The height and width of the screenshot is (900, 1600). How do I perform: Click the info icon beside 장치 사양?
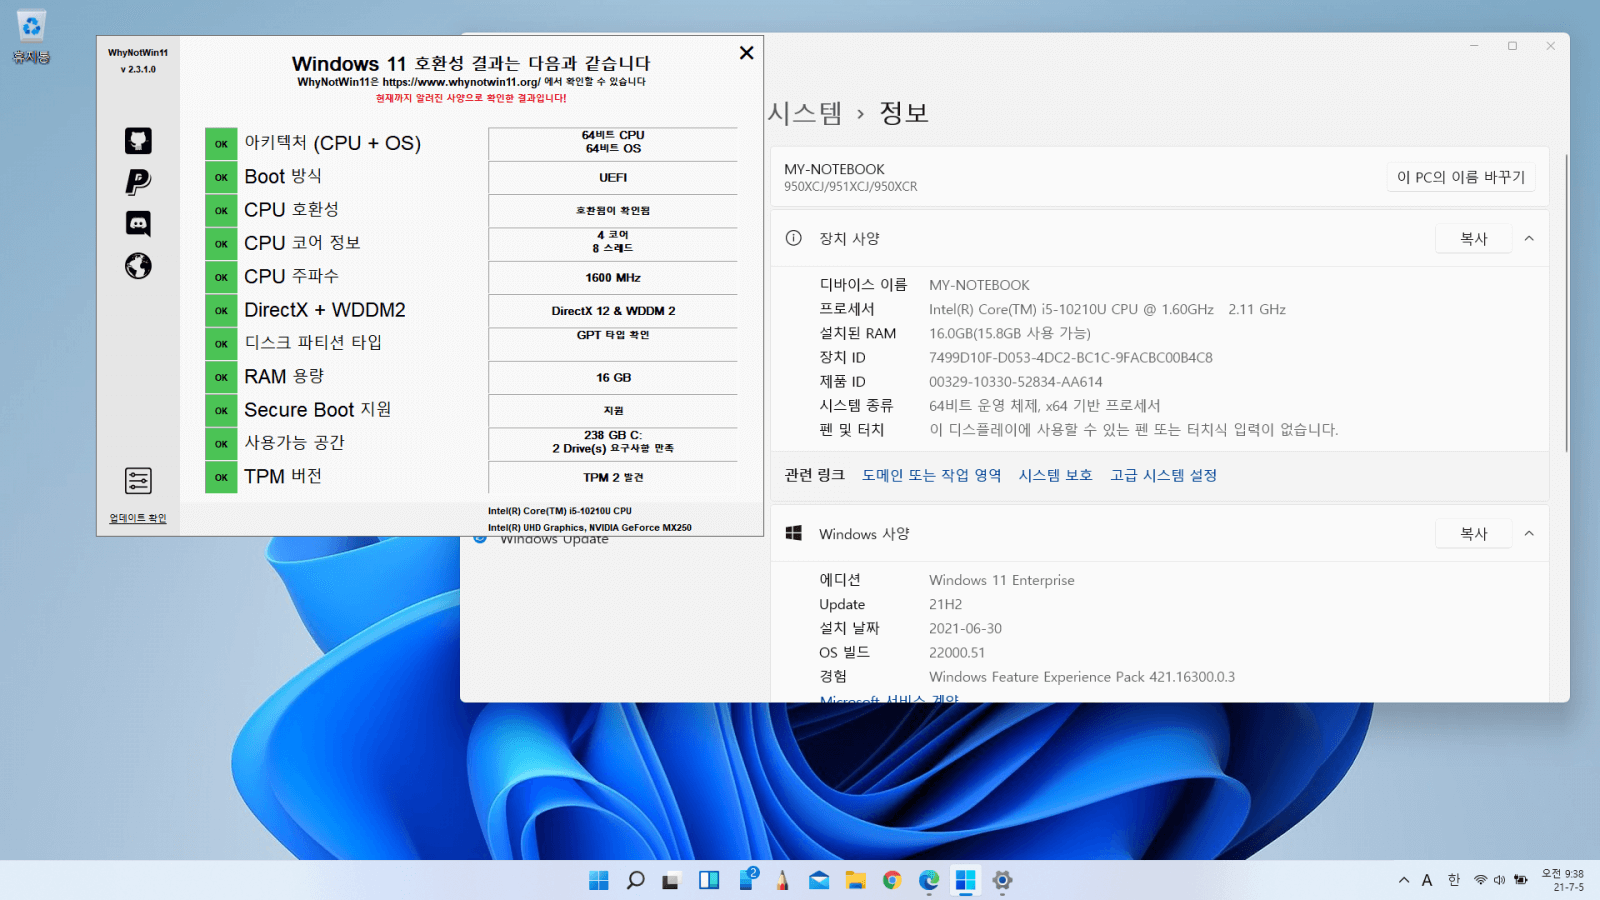click(793, 238)
